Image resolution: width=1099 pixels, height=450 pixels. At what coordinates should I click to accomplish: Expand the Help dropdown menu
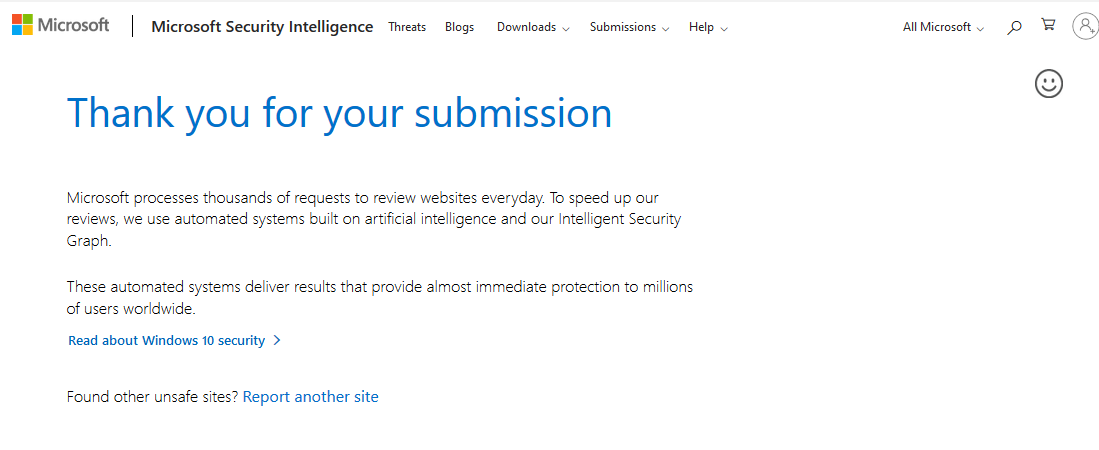point(708,27)
